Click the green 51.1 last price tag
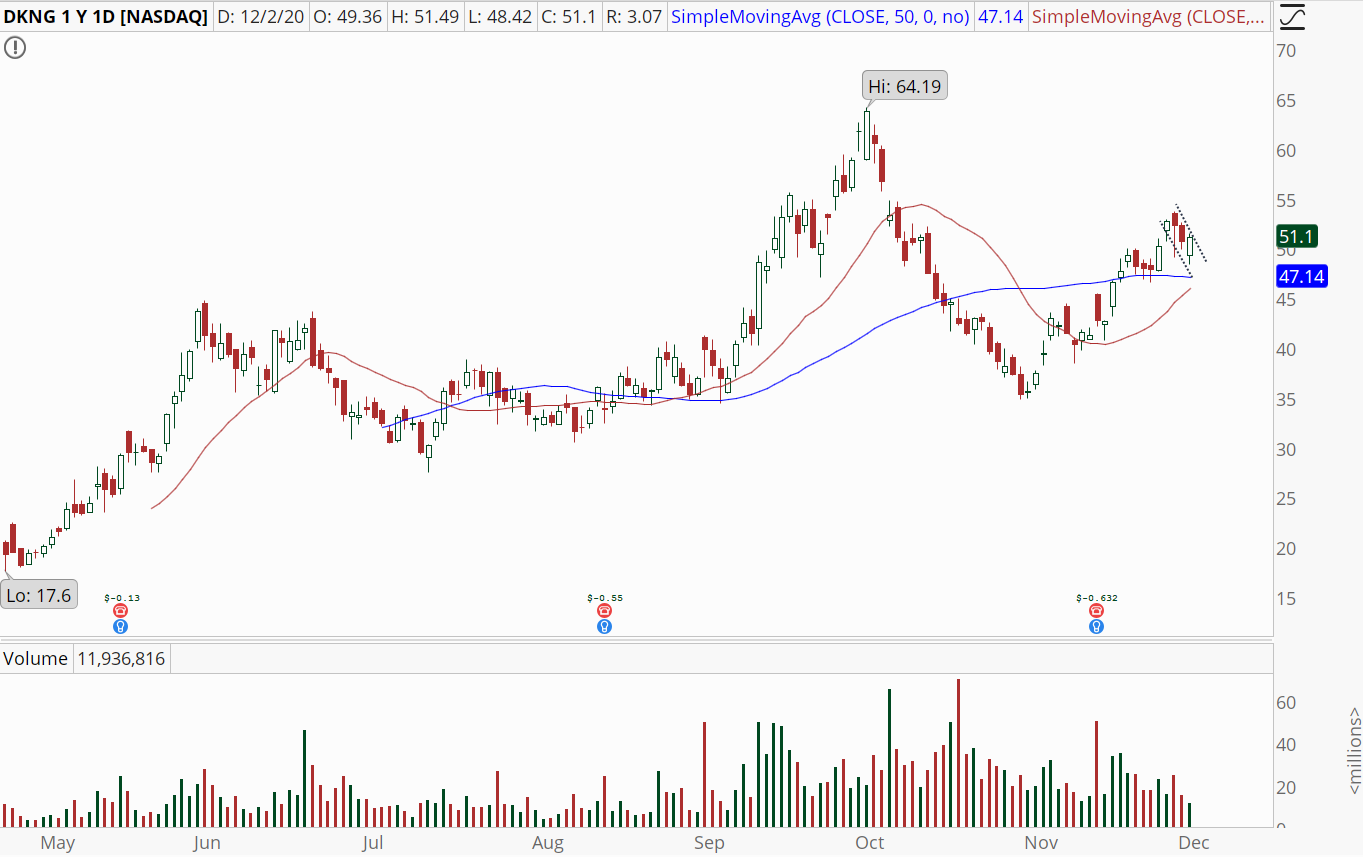 pos(1298,237)
